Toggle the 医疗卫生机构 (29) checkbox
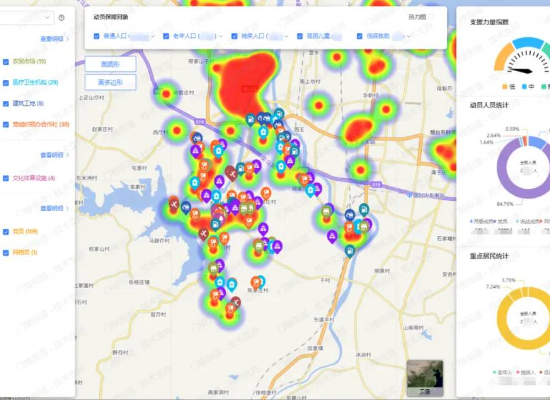This screenshot has height=400, width=550. (x=6, y=83)
